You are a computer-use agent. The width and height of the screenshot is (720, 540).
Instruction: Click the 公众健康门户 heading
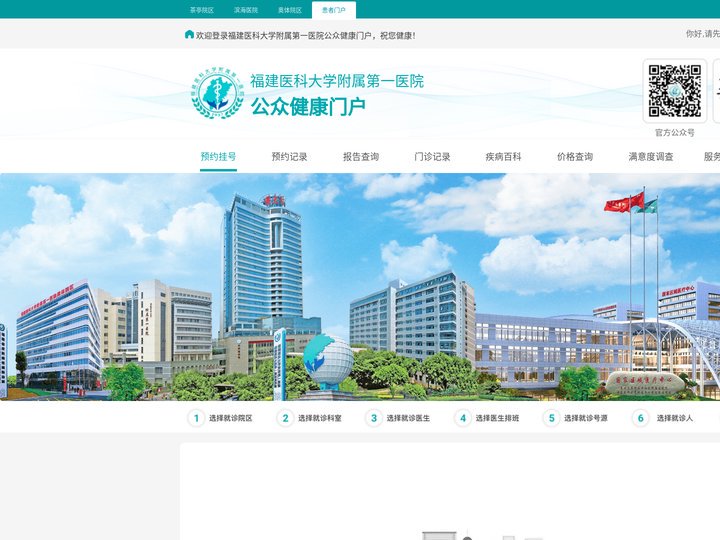[308, 107]
